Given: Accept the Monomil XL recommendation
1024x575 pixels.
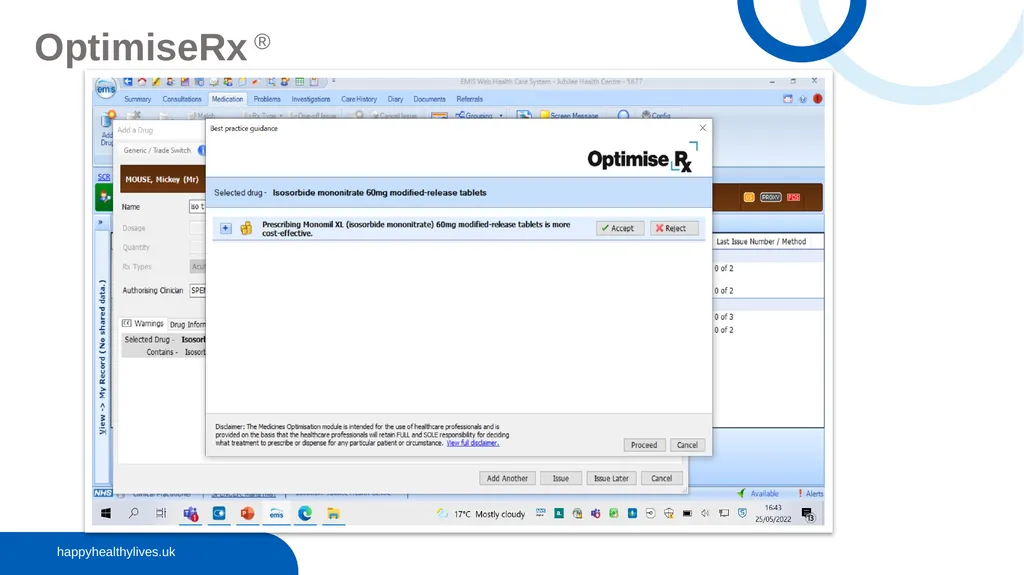Looking at the screenshot, I should click(x=619, y=228).
